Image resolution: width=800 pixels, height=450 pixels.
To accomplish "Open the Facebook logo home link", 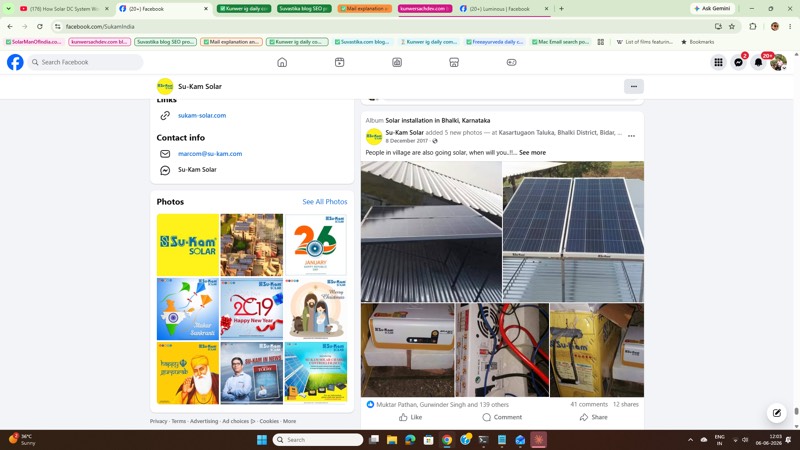I will coord(15,62).
